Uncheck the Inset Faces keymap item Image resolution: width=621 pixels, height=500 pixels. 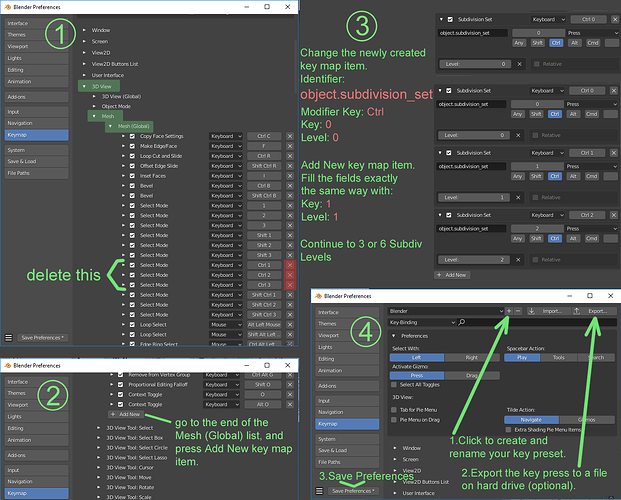tap(132, 176)
